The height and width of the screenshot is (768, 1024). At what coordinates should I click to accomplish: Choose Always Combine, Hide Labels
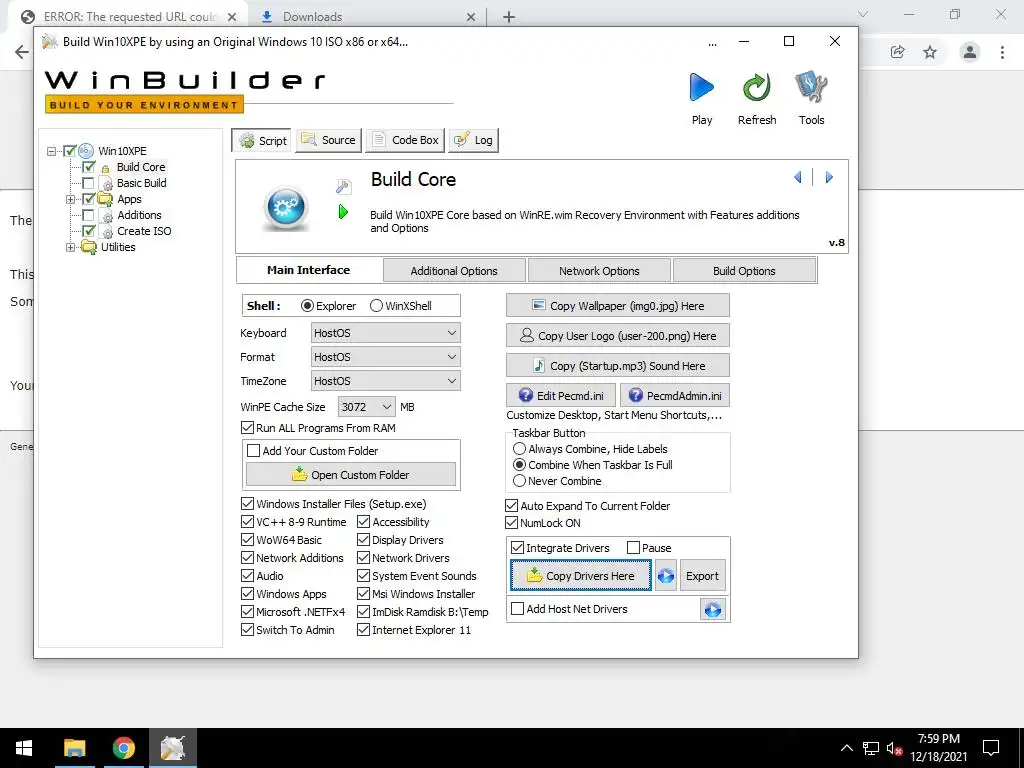pos(519,449)
